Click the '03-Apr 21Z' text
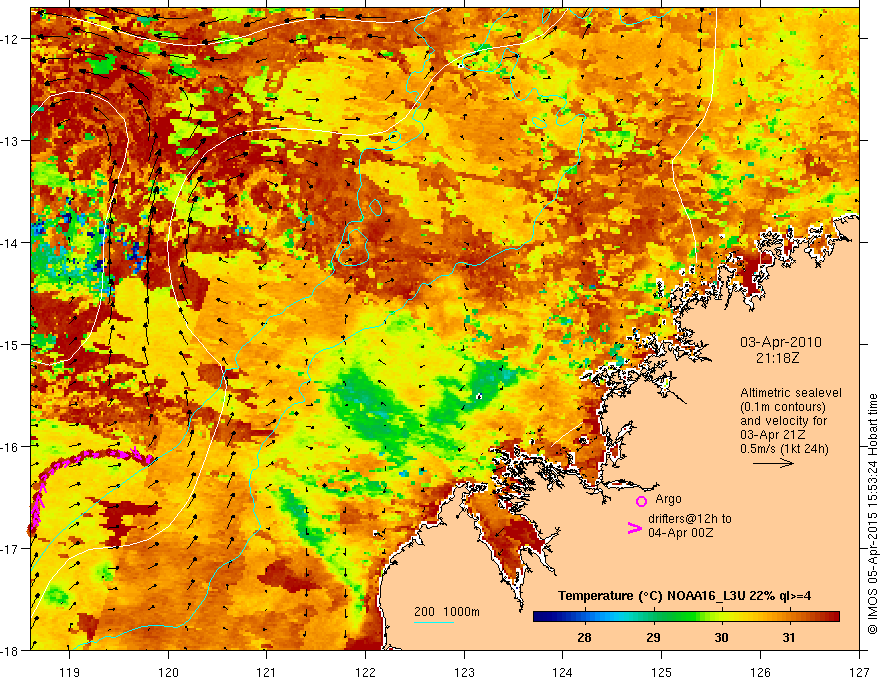Image resolution: width=880 pixels, height=680 pixels. [773, 435]
